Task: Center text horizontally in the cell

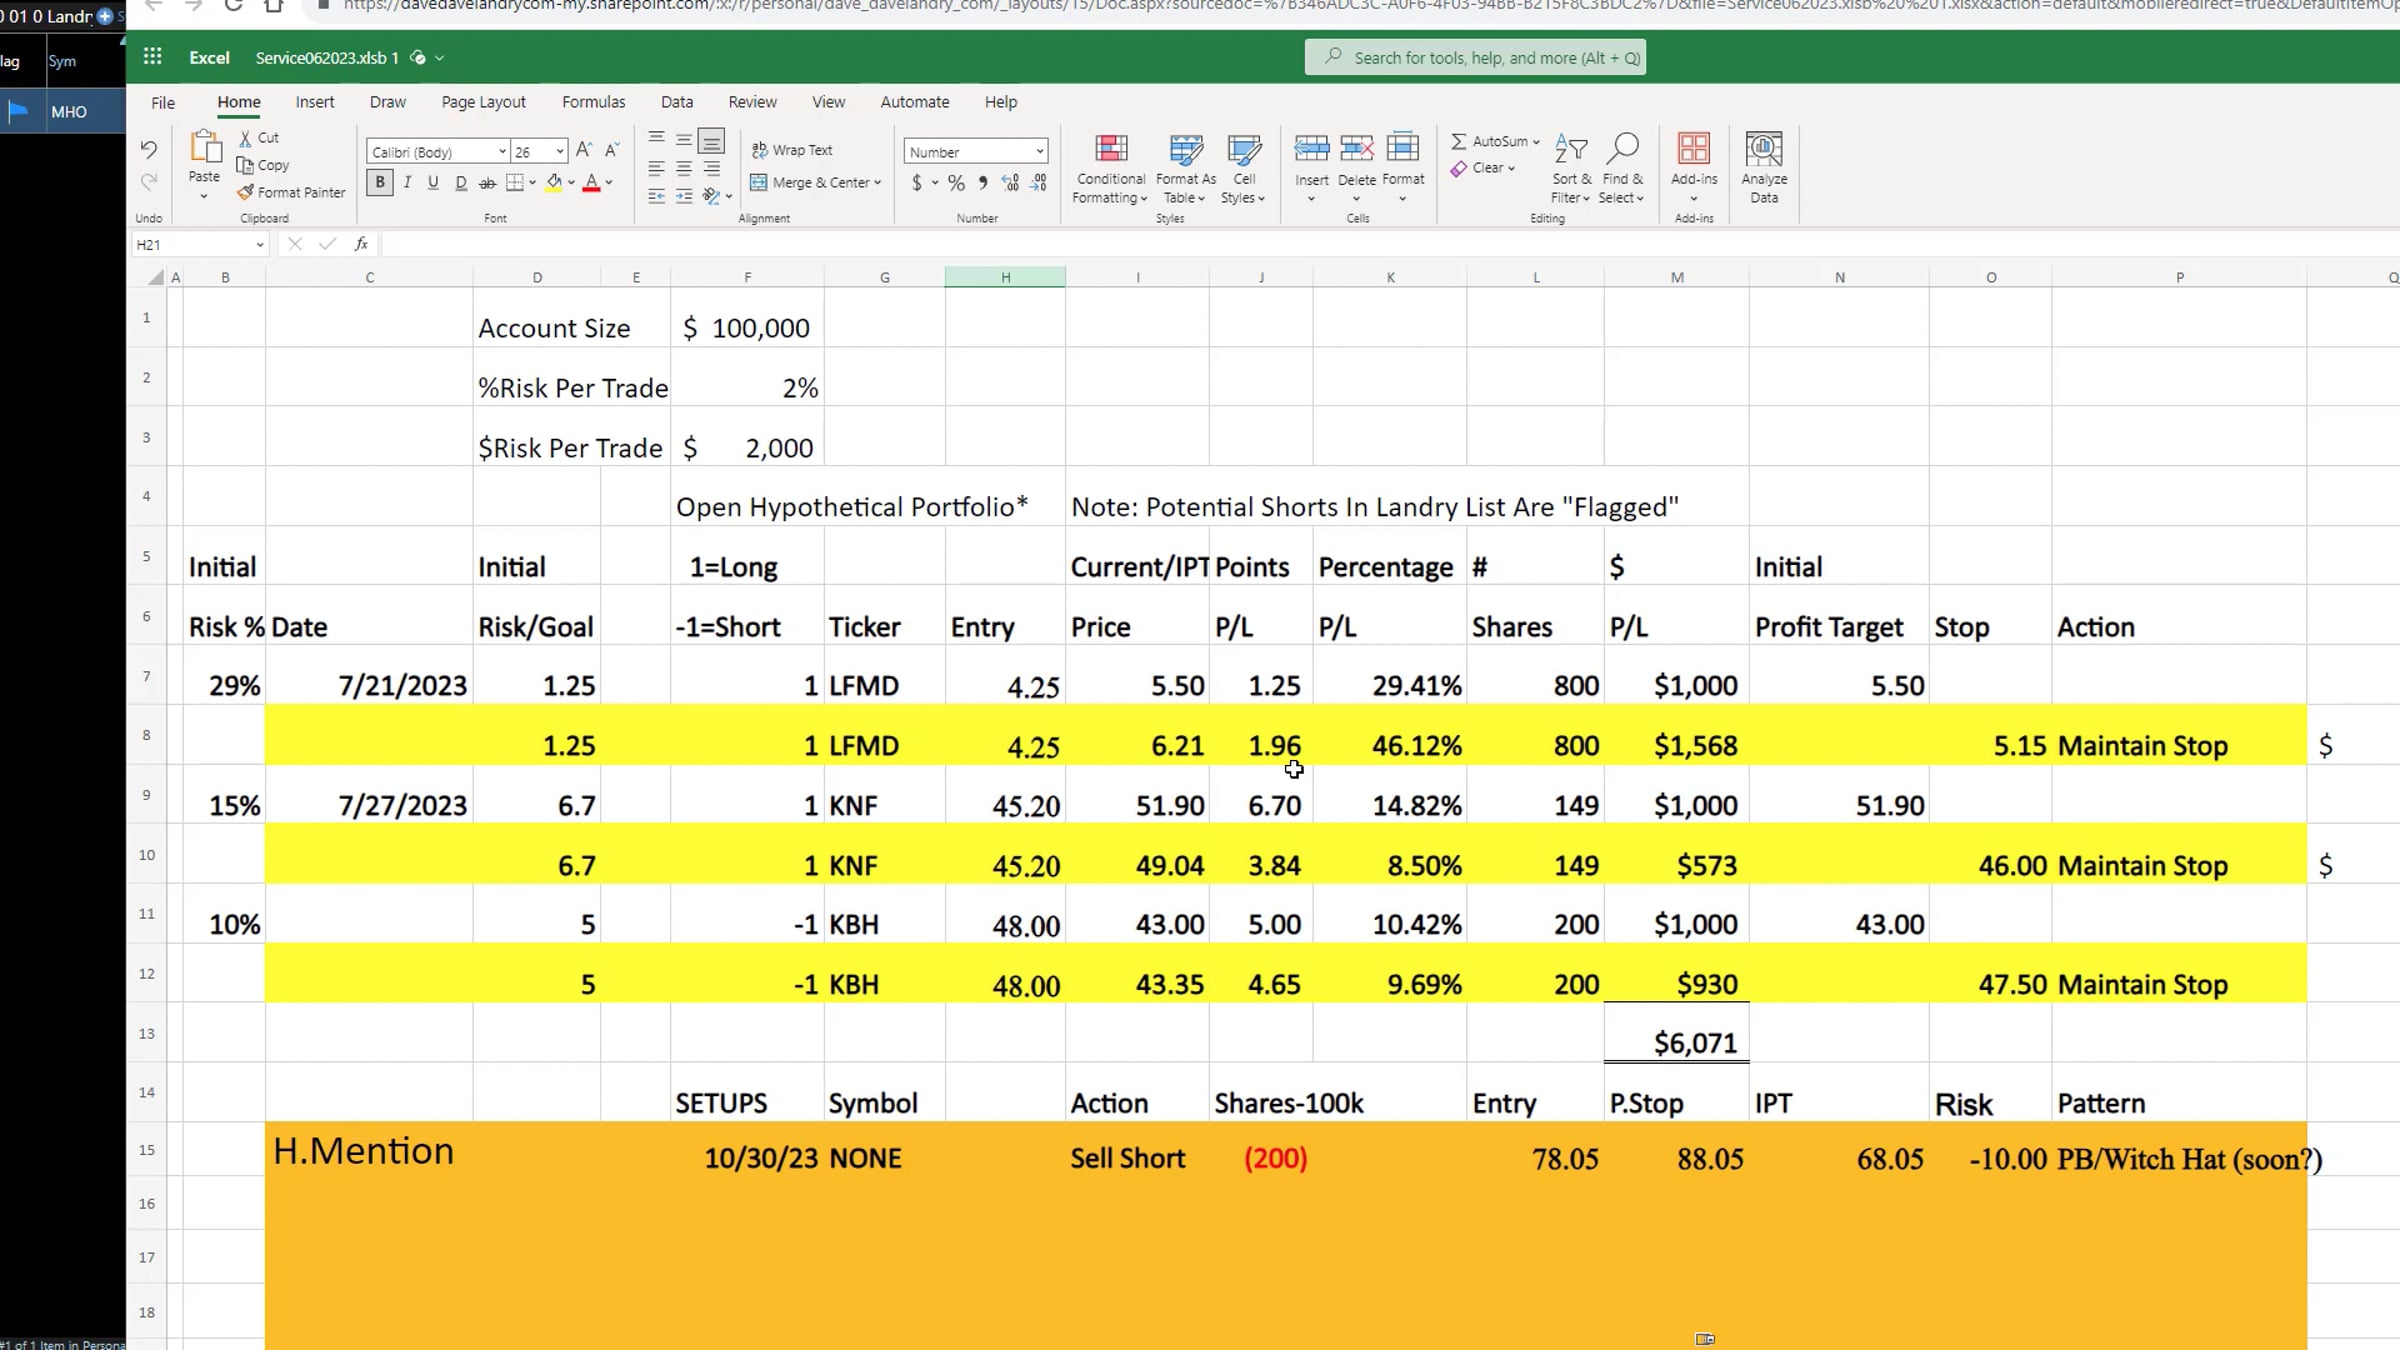Action: tap(684, 168)
